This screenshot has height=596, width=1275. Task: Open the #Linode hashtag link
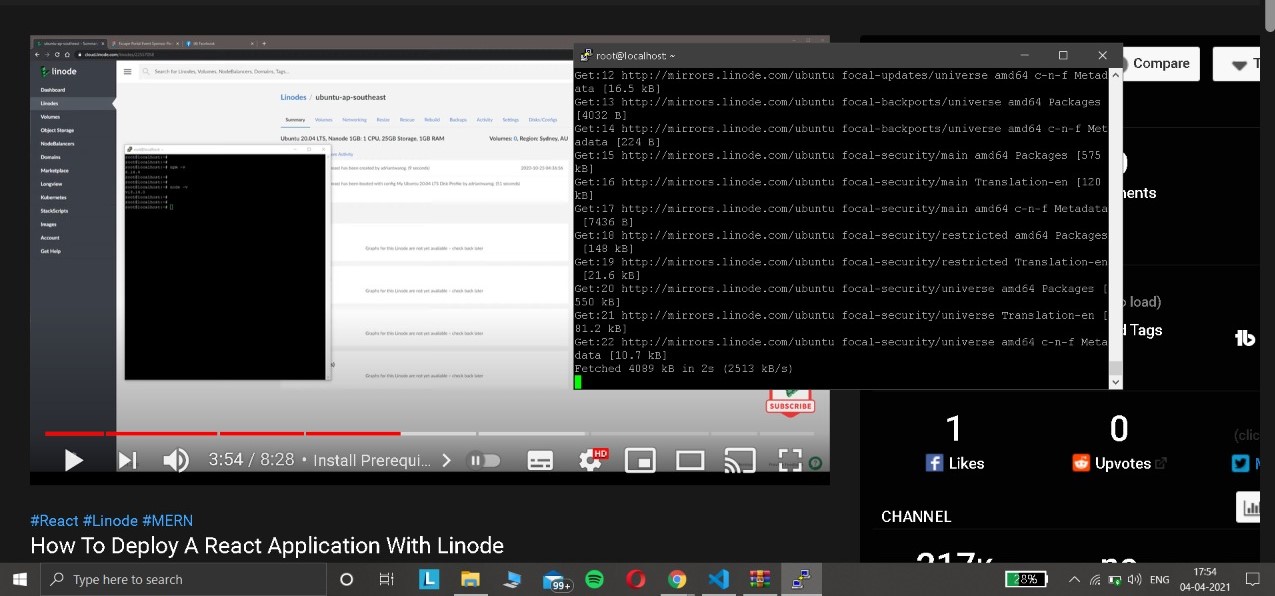111,521
